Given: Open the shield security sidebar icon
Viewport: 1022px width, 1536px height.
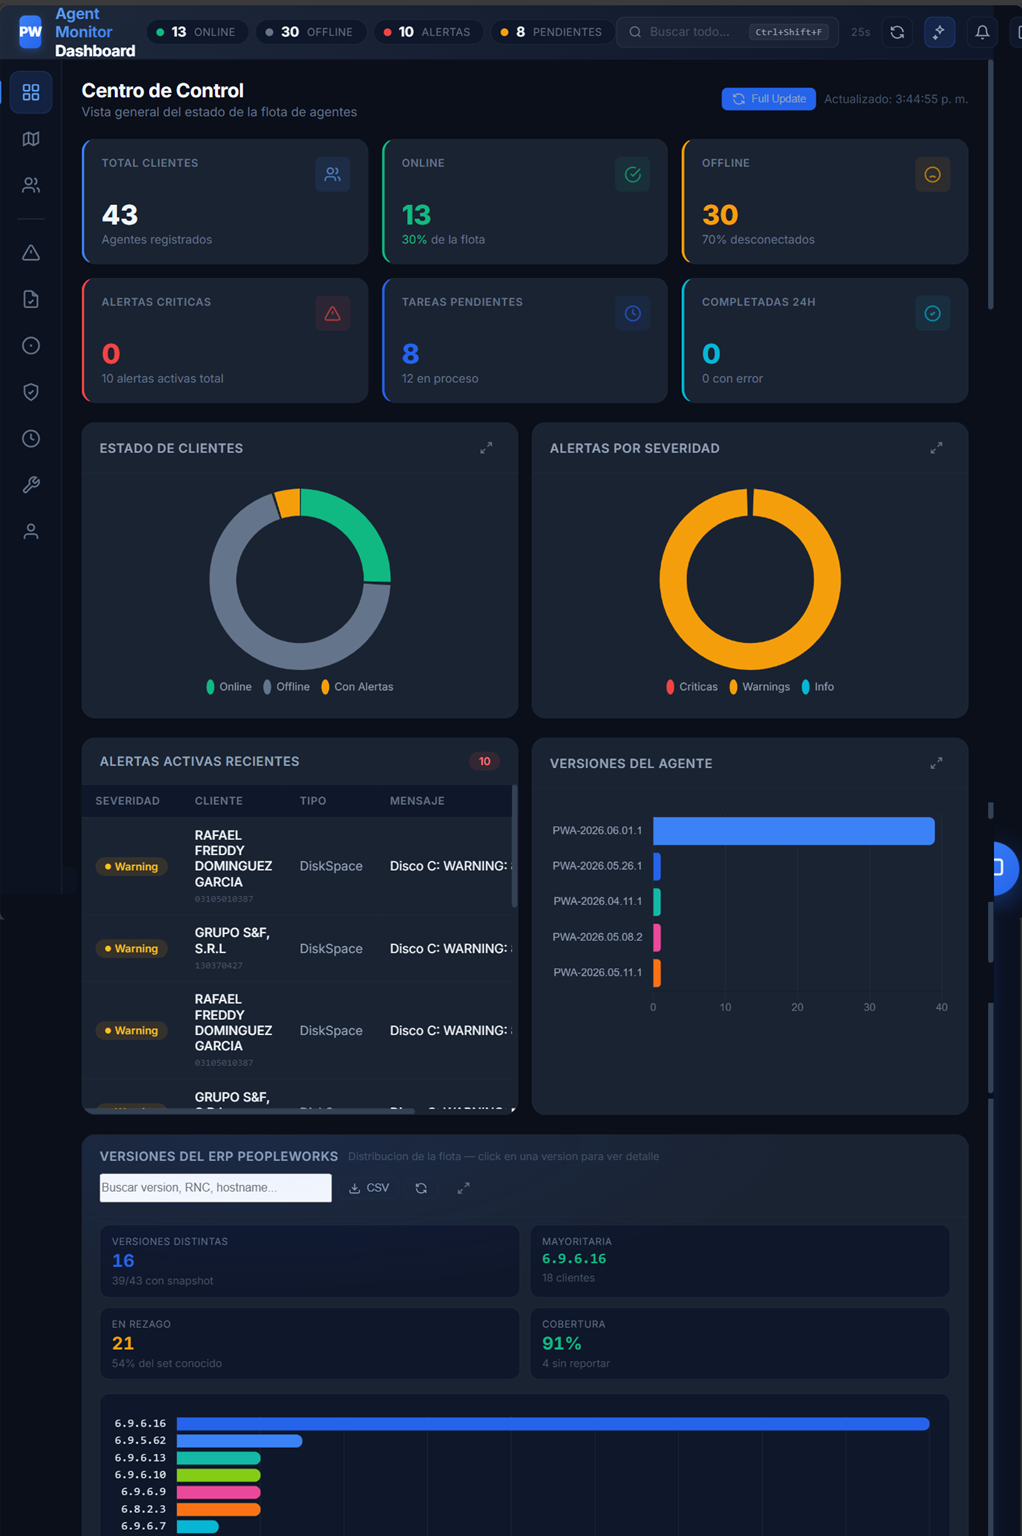Looking at the screenshot, I should [x=31, y=392].
